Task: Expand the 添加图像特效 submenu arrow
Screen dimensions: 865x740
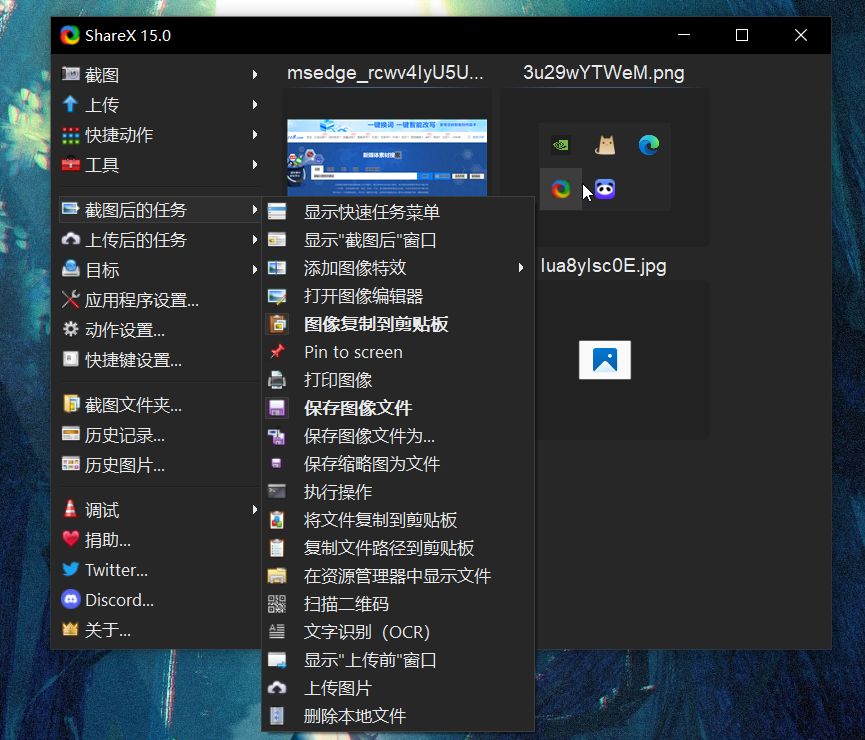Action: point(521,268)
